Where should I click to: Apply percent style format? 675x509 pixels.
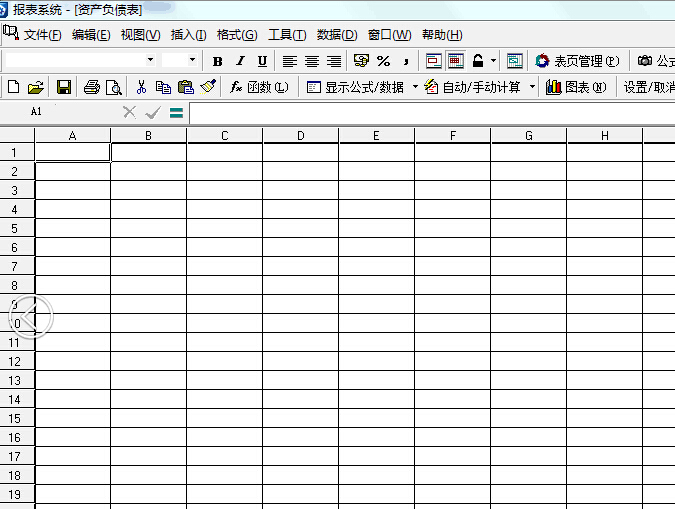click(384, 61)
